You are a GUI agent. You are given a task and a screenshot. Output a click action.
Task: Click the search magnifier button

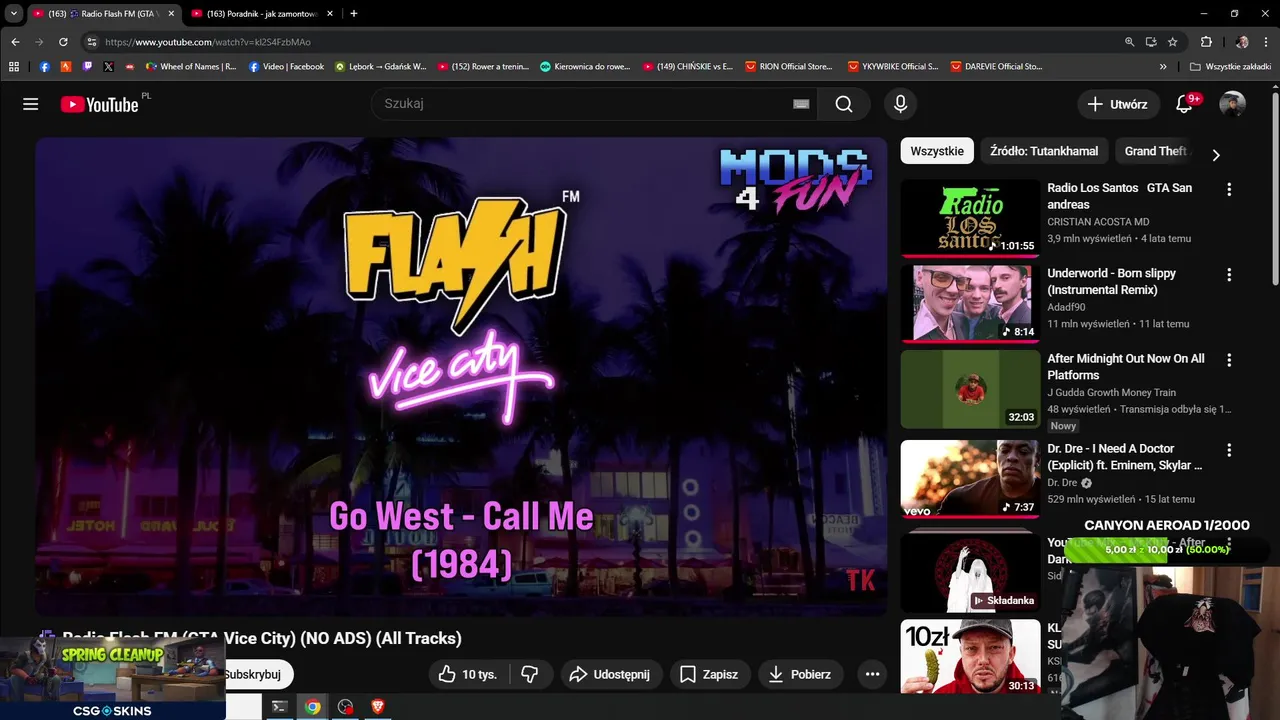click(844, 104)
